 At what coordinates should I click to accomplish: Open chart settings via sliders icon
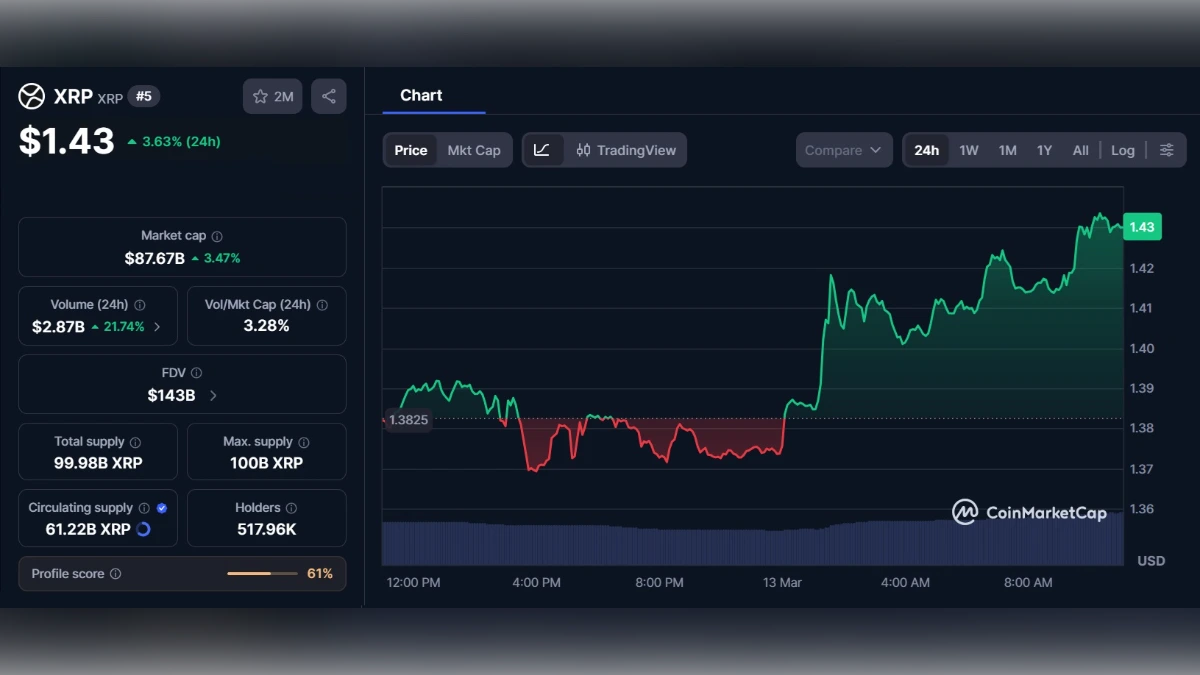(x=1166, y=149)
